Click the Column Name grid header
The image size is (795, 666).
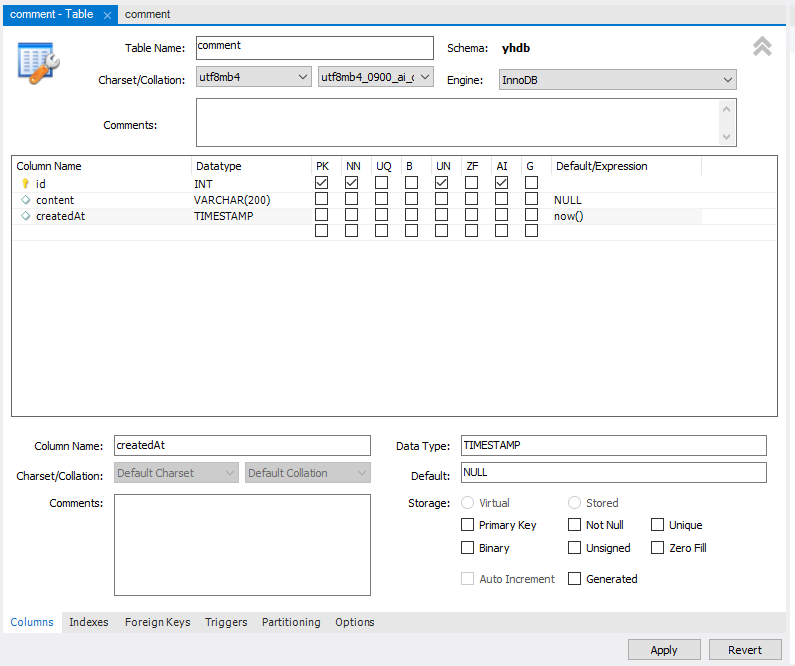pyautogui.click(x=102, y=166)
